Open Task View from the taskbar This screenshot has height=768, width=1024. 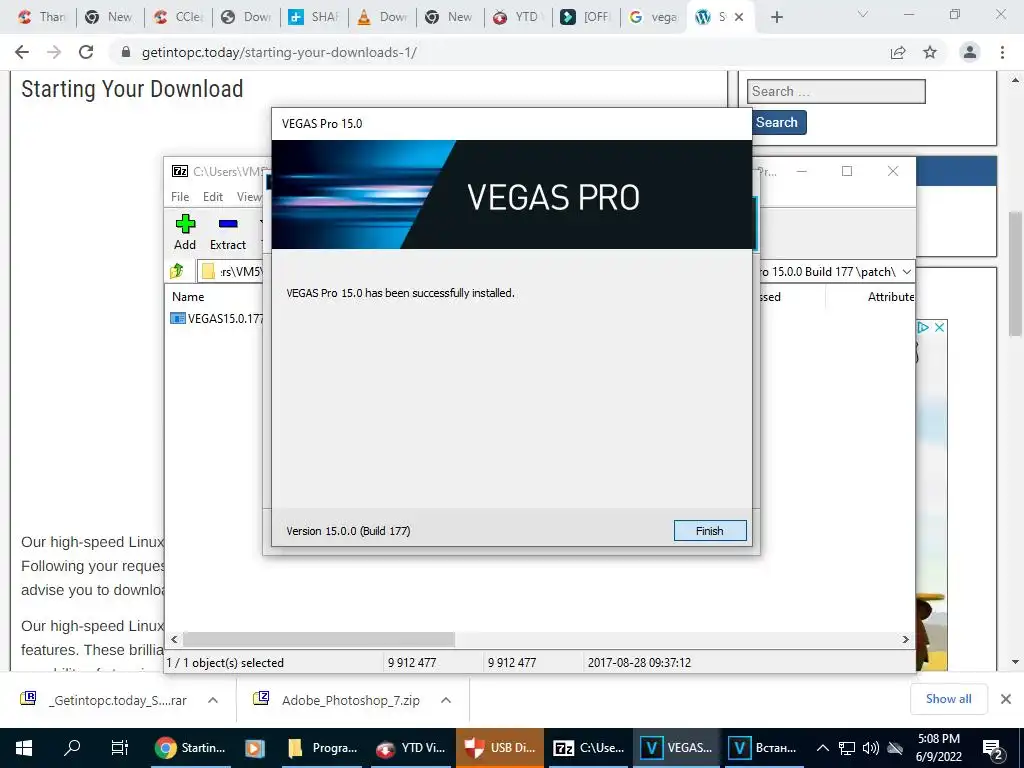click(120, 747)
